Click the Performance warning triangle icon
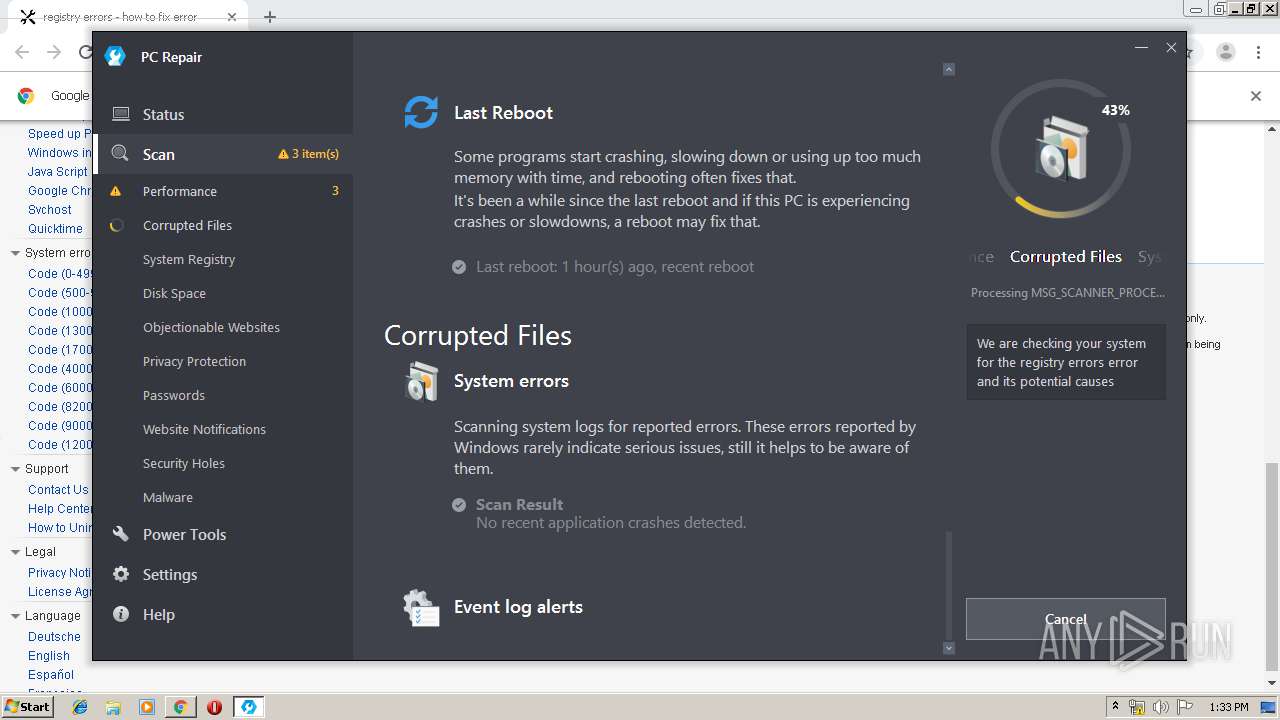This screenshot has height=720, width=1280. pos(116,191)
